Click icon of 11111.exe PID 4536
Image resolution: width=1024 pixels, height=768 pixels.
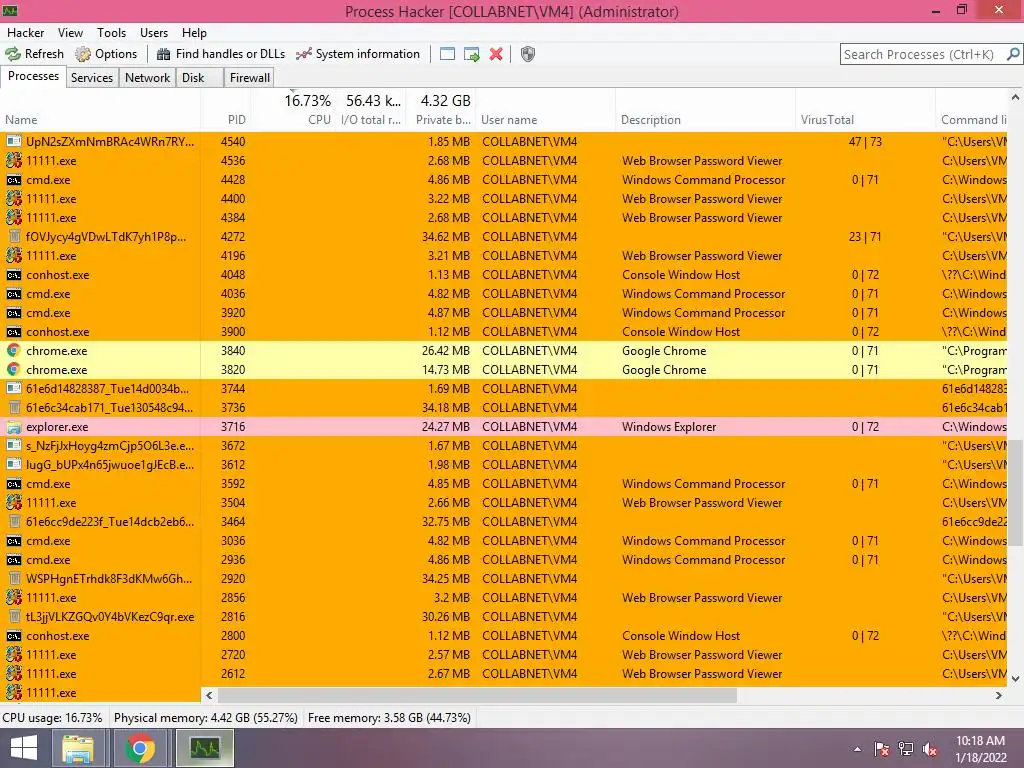(14, 161)
